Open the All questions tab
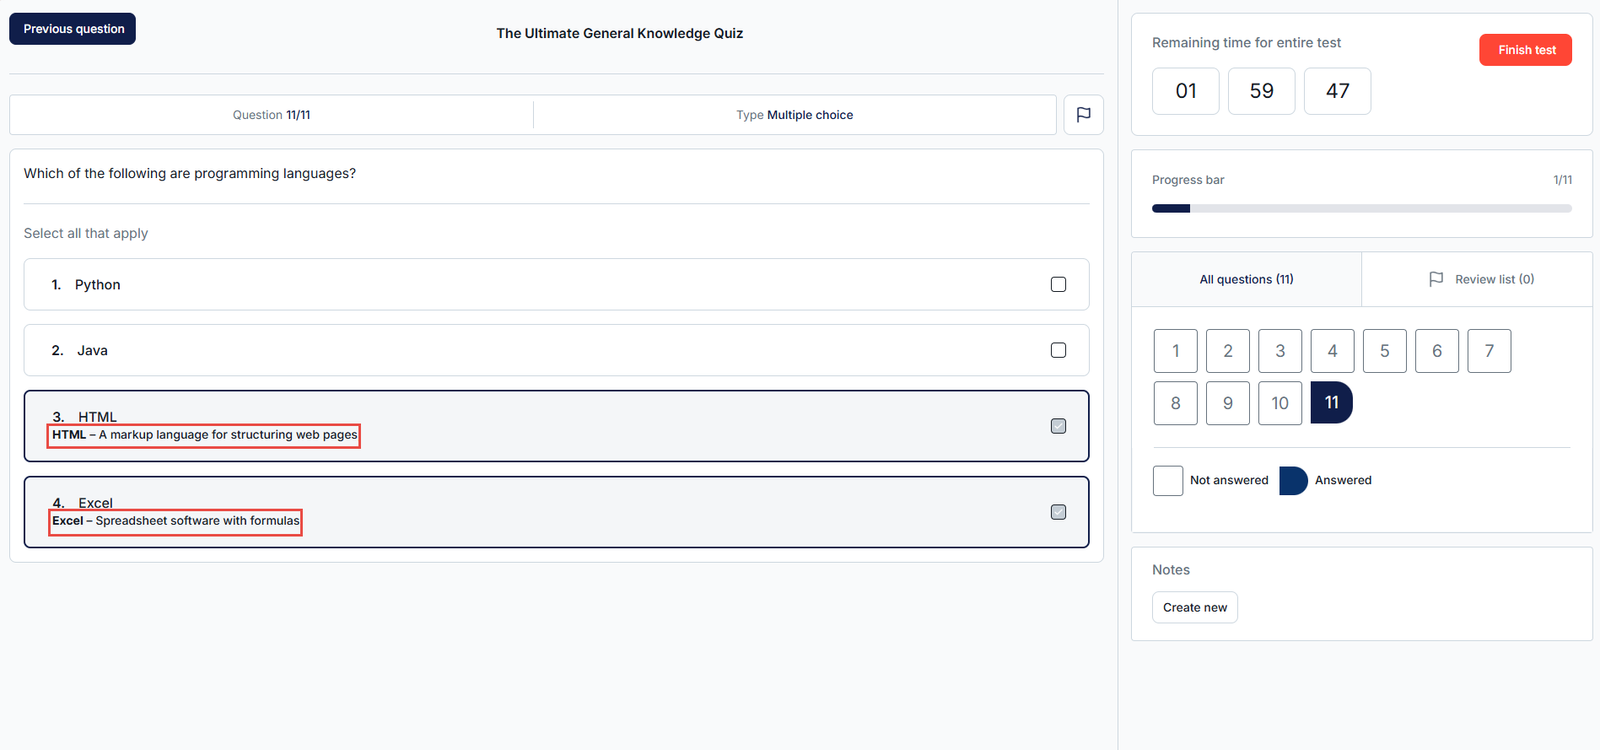 click(x=1246, y=279)
